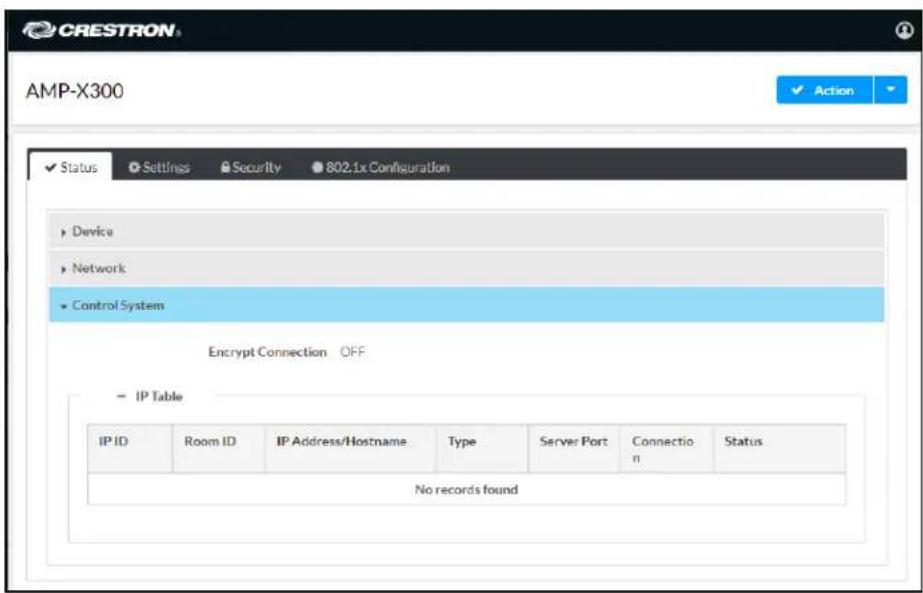Screen dimensions: 923x593
Task: Collapse the Control System section
Action: 466,305
